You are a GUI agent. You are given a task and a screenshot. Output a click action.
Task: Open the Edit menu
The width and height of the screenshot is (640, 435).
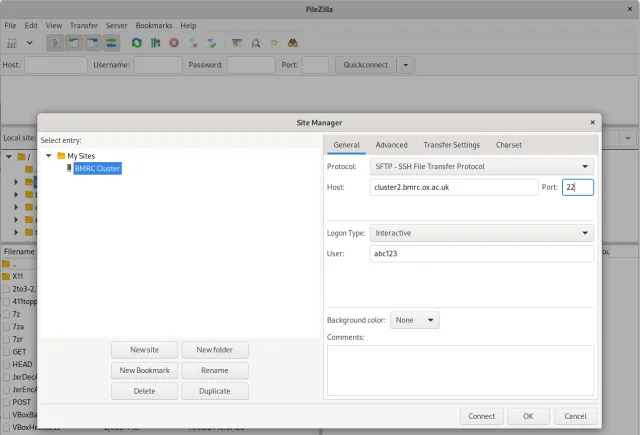point(31,25)
